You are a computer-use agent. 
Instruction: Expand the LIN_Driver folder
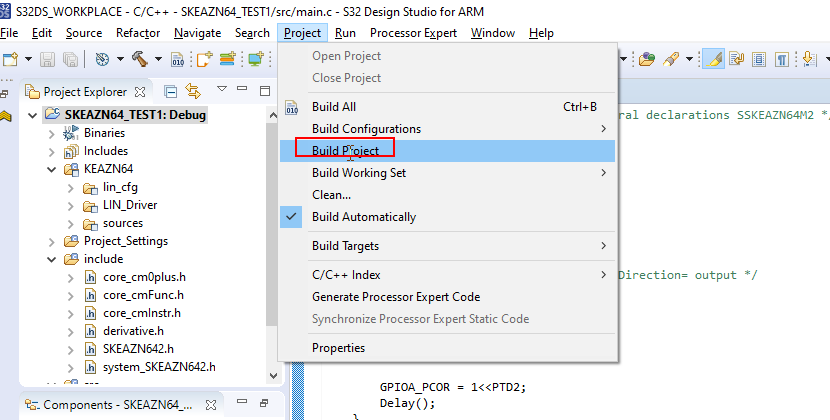tap(70, 206)
